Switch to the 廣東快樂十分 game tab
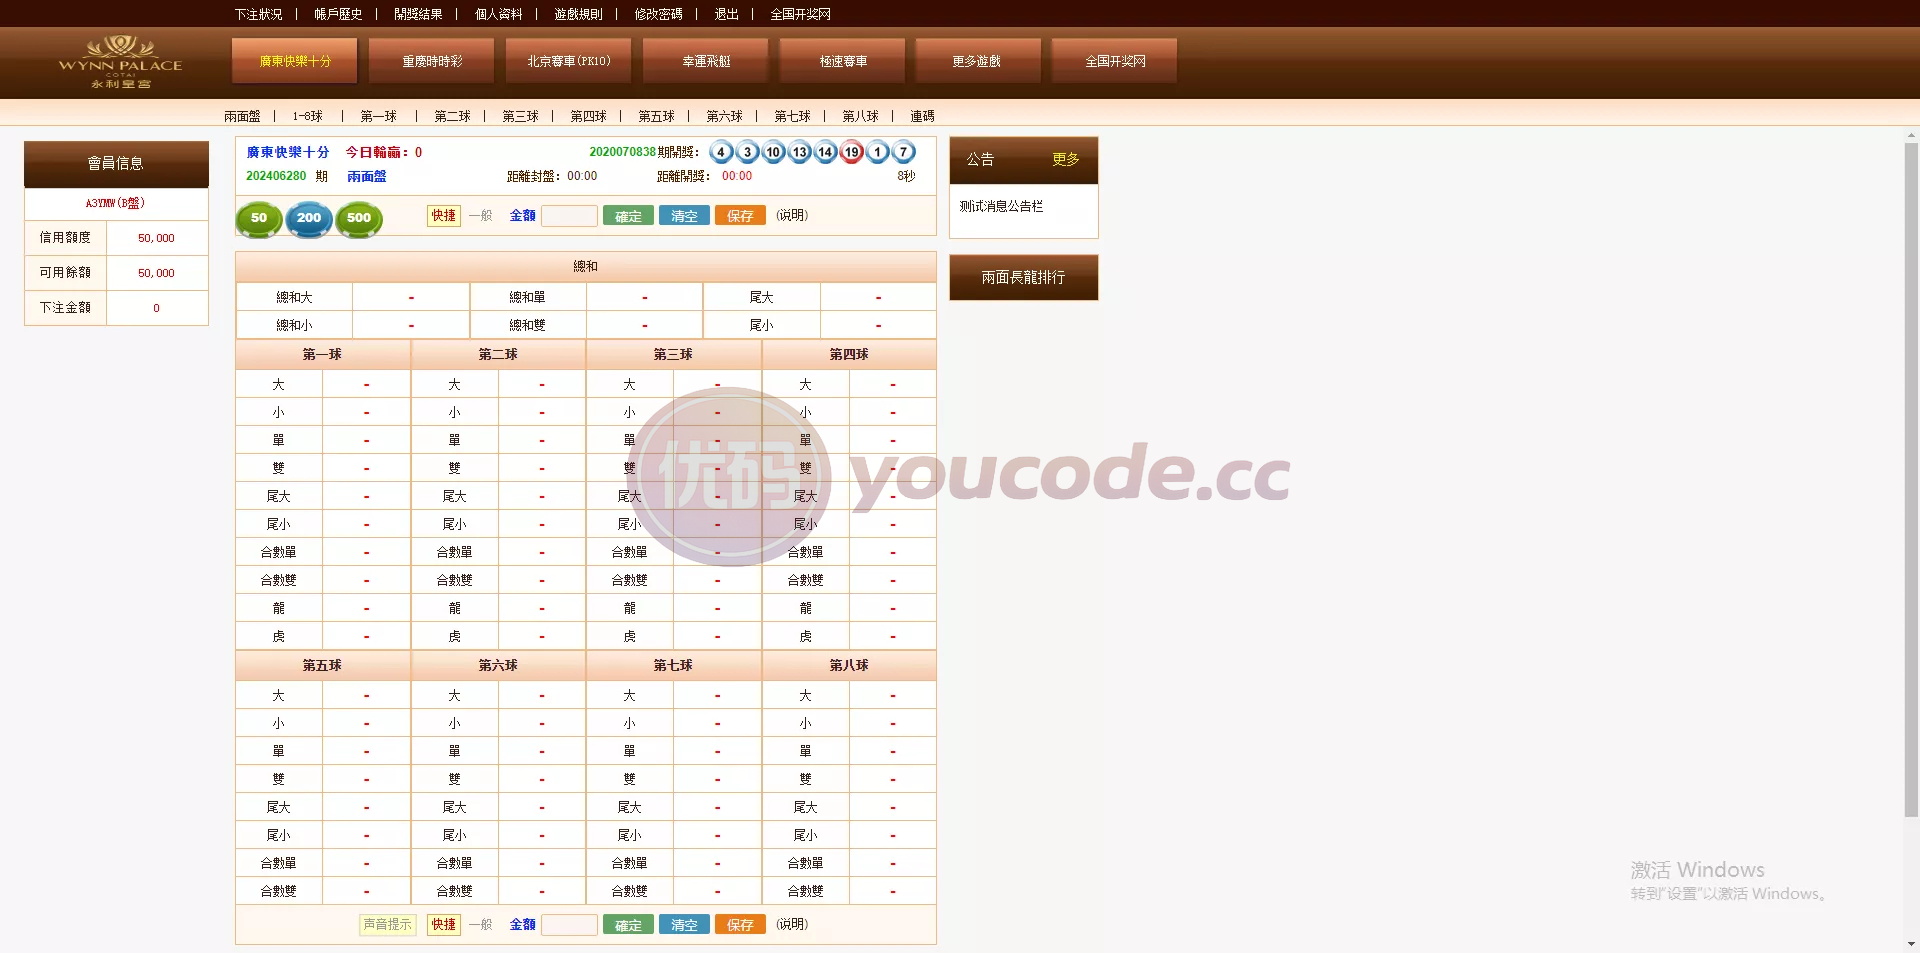 tap(295, 61)
